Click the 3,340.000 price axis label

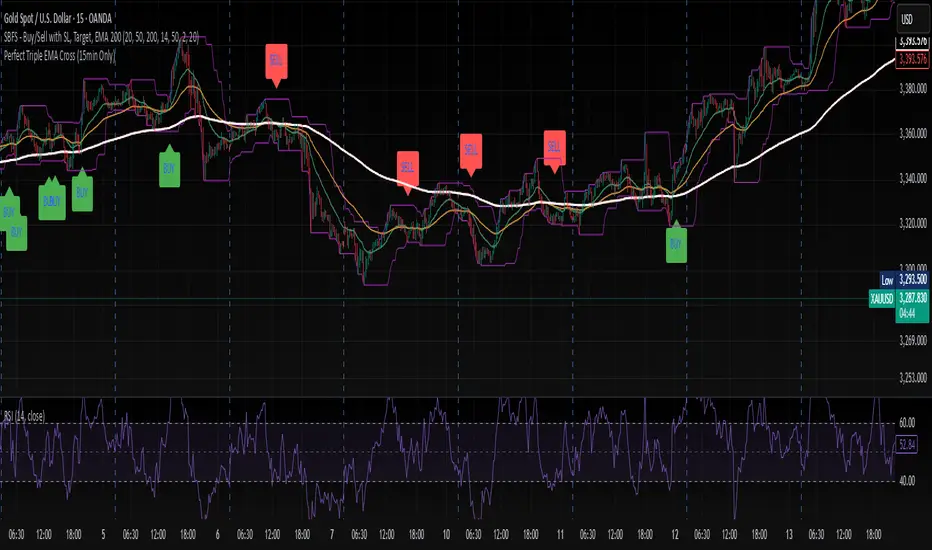click(x=912, y=178)
